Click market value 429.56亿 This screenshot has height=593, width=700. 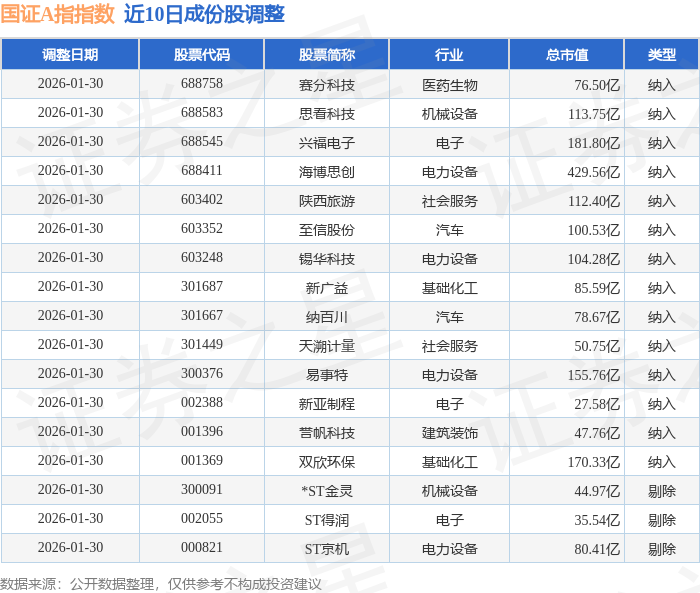pyautogui.click(x=594, y=172)
